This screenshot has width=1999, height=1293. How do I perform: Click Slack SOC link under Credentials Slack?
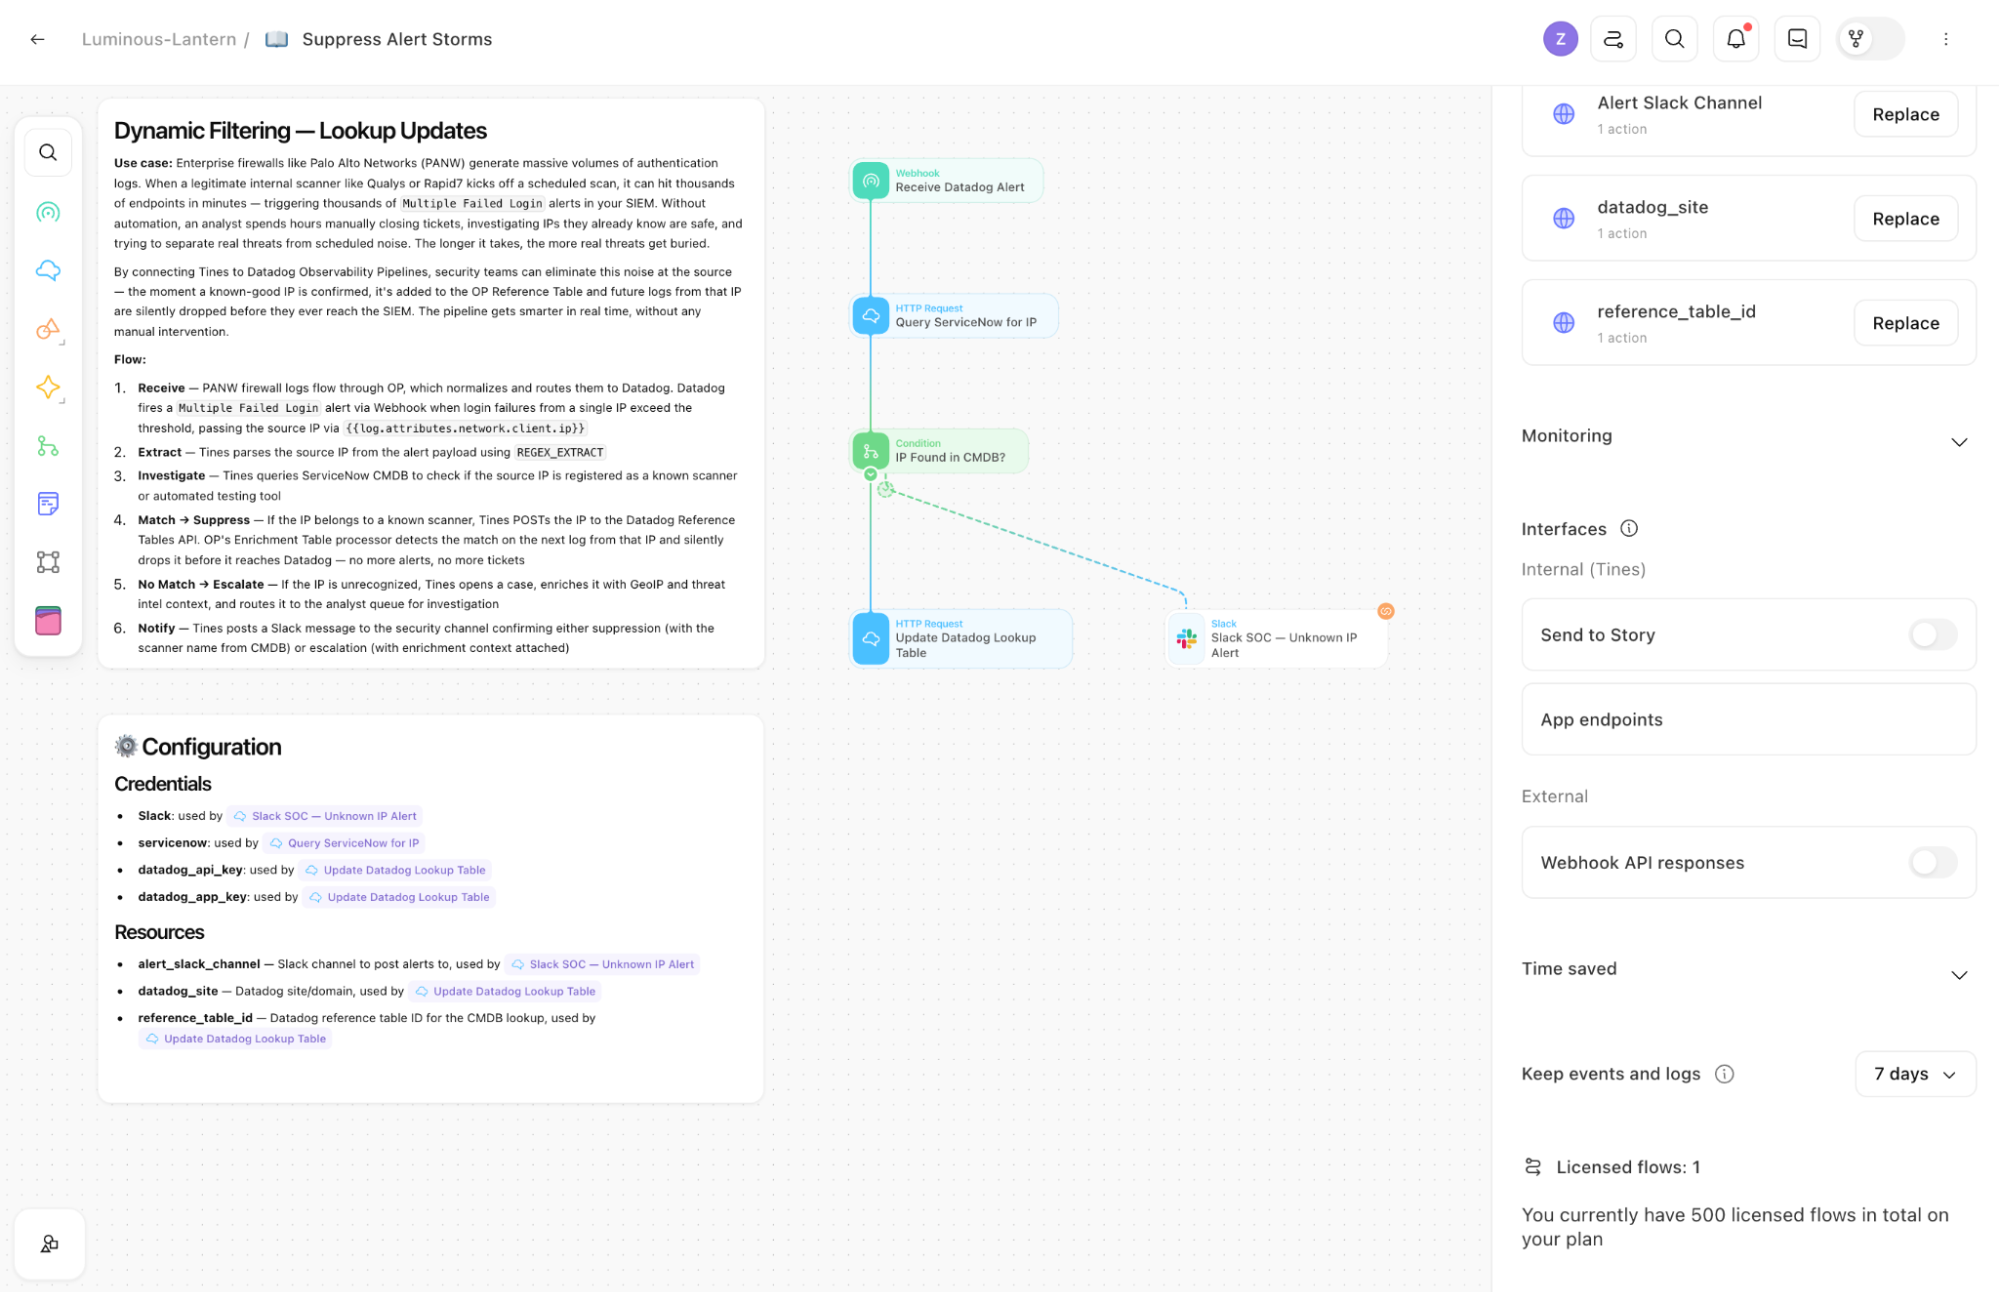[324, 816]
